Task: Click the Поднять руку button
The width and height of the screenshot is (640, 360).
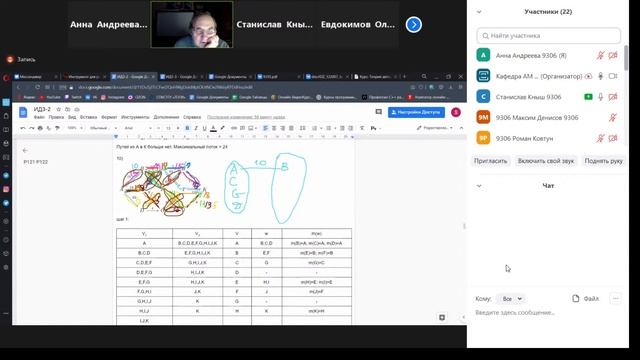Action: click(603, 161)
